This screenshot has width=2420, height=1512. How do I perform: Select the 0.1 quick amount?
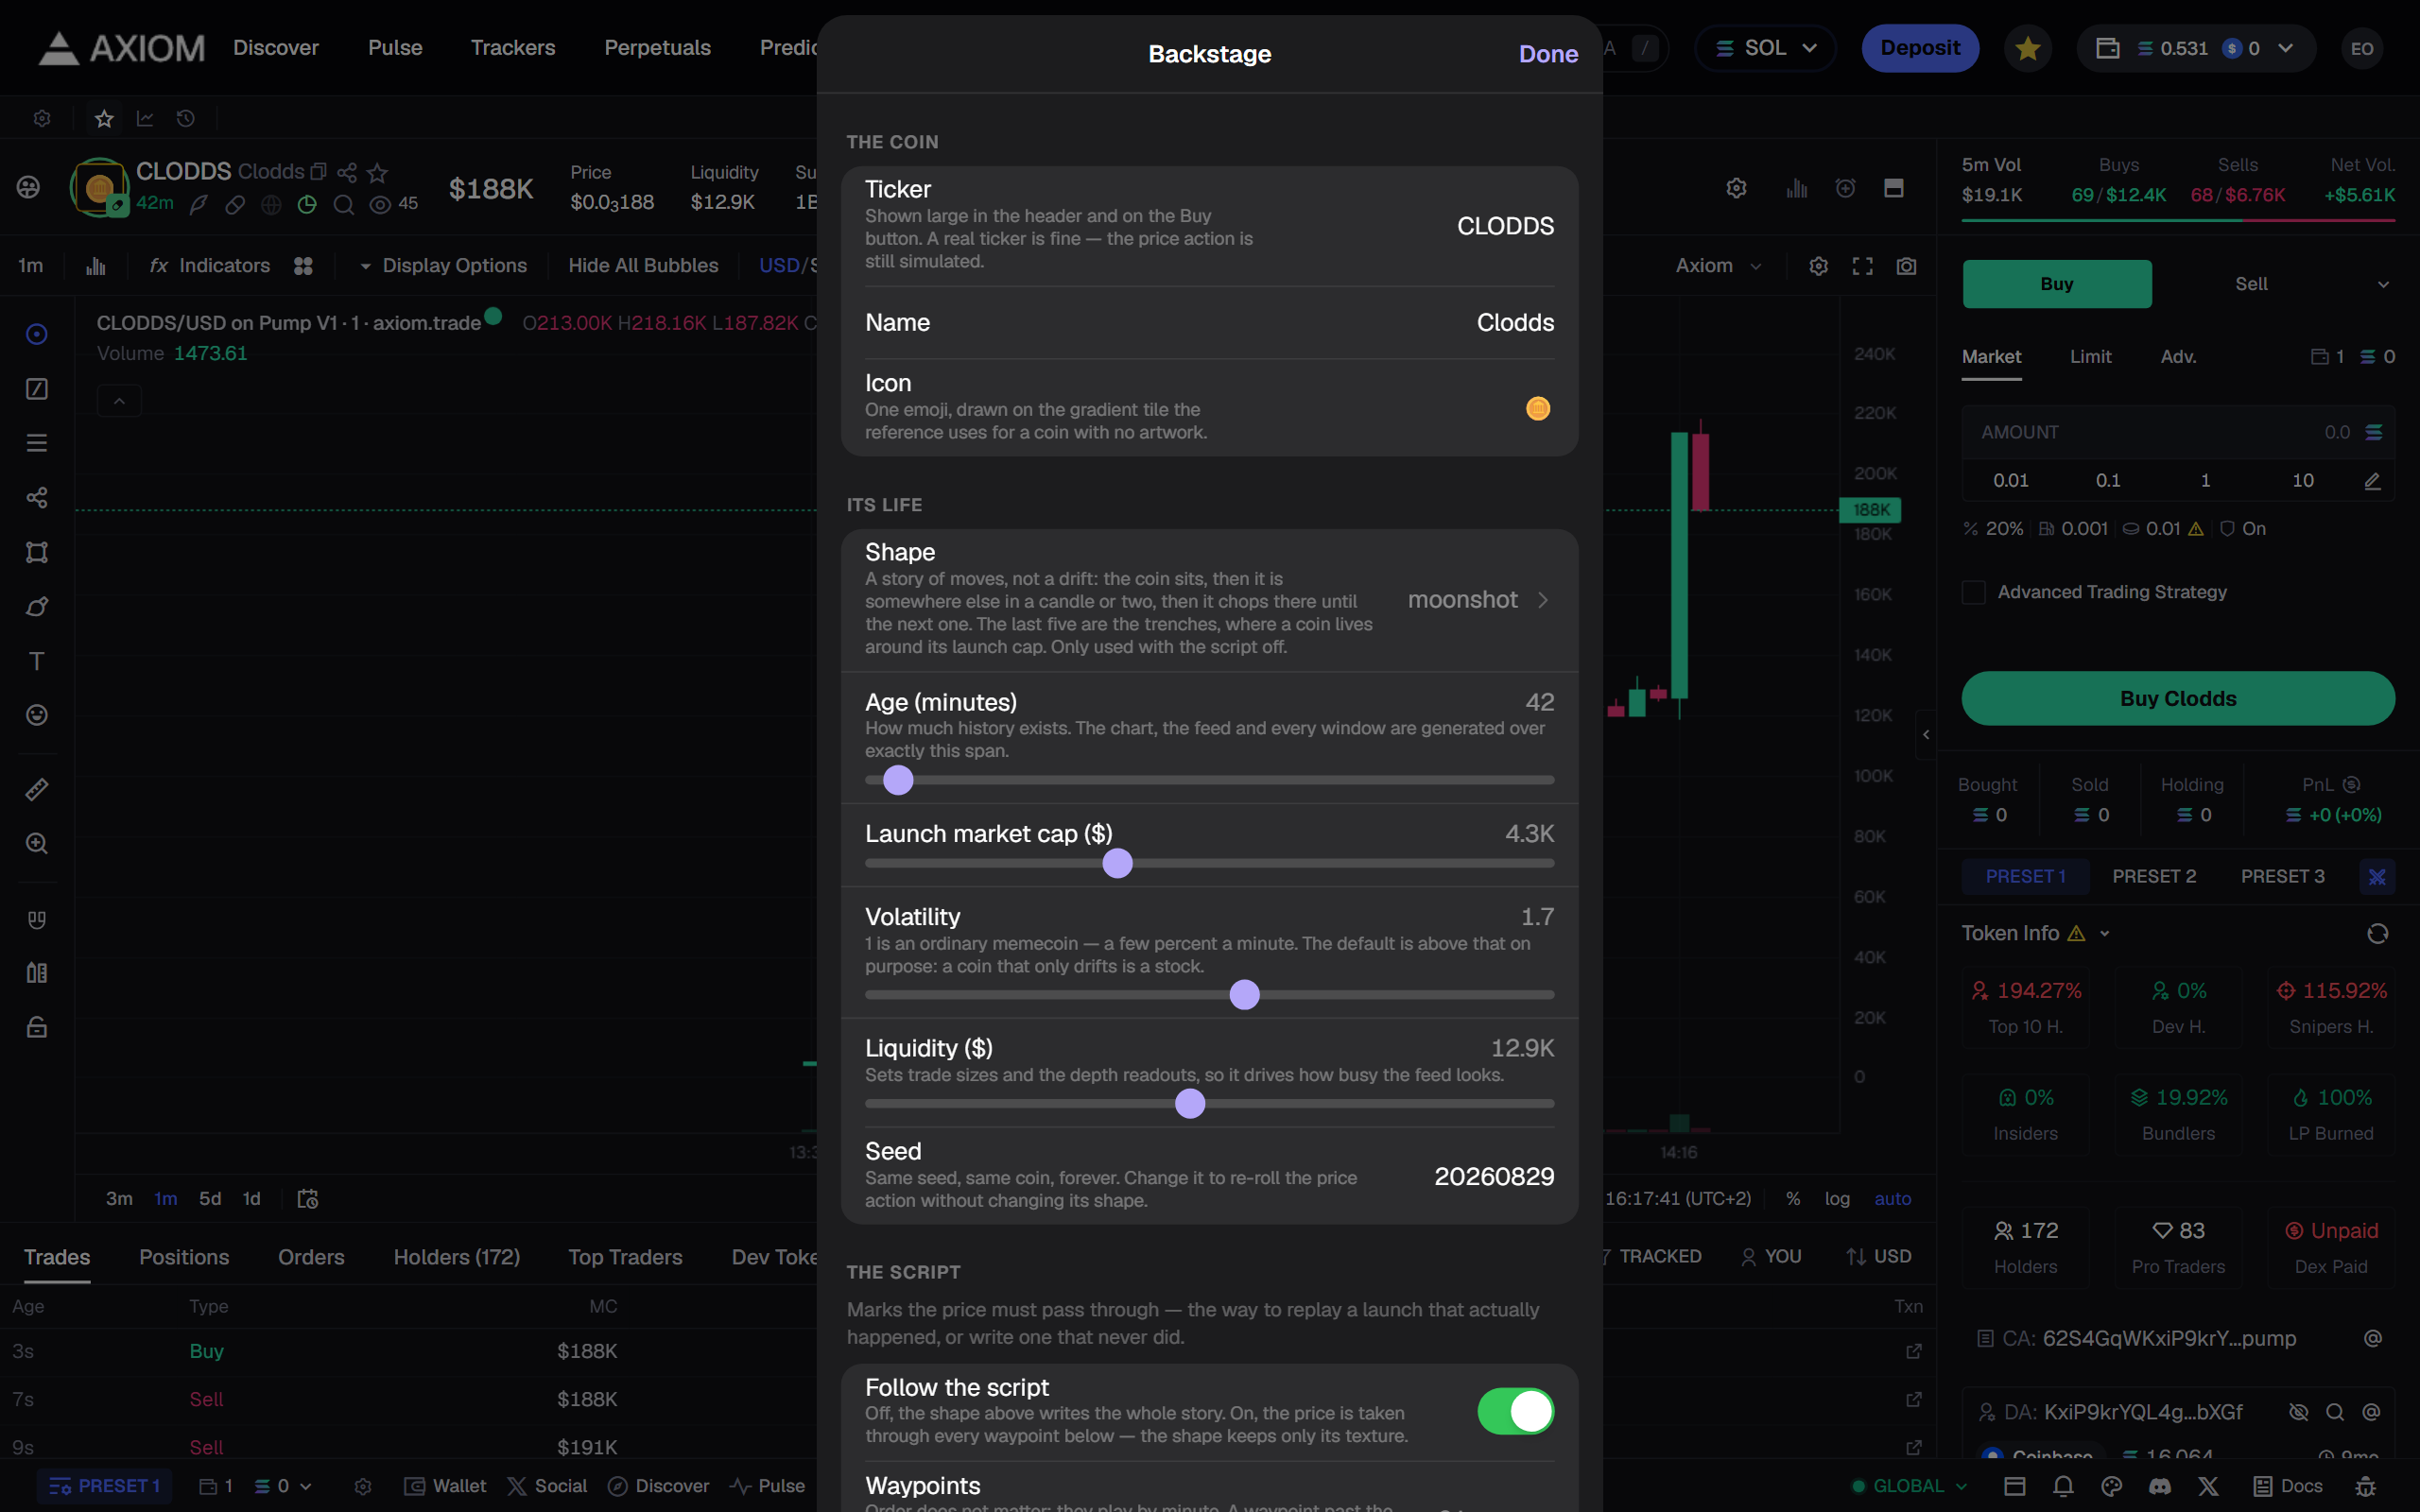(x=2107, y=481)
